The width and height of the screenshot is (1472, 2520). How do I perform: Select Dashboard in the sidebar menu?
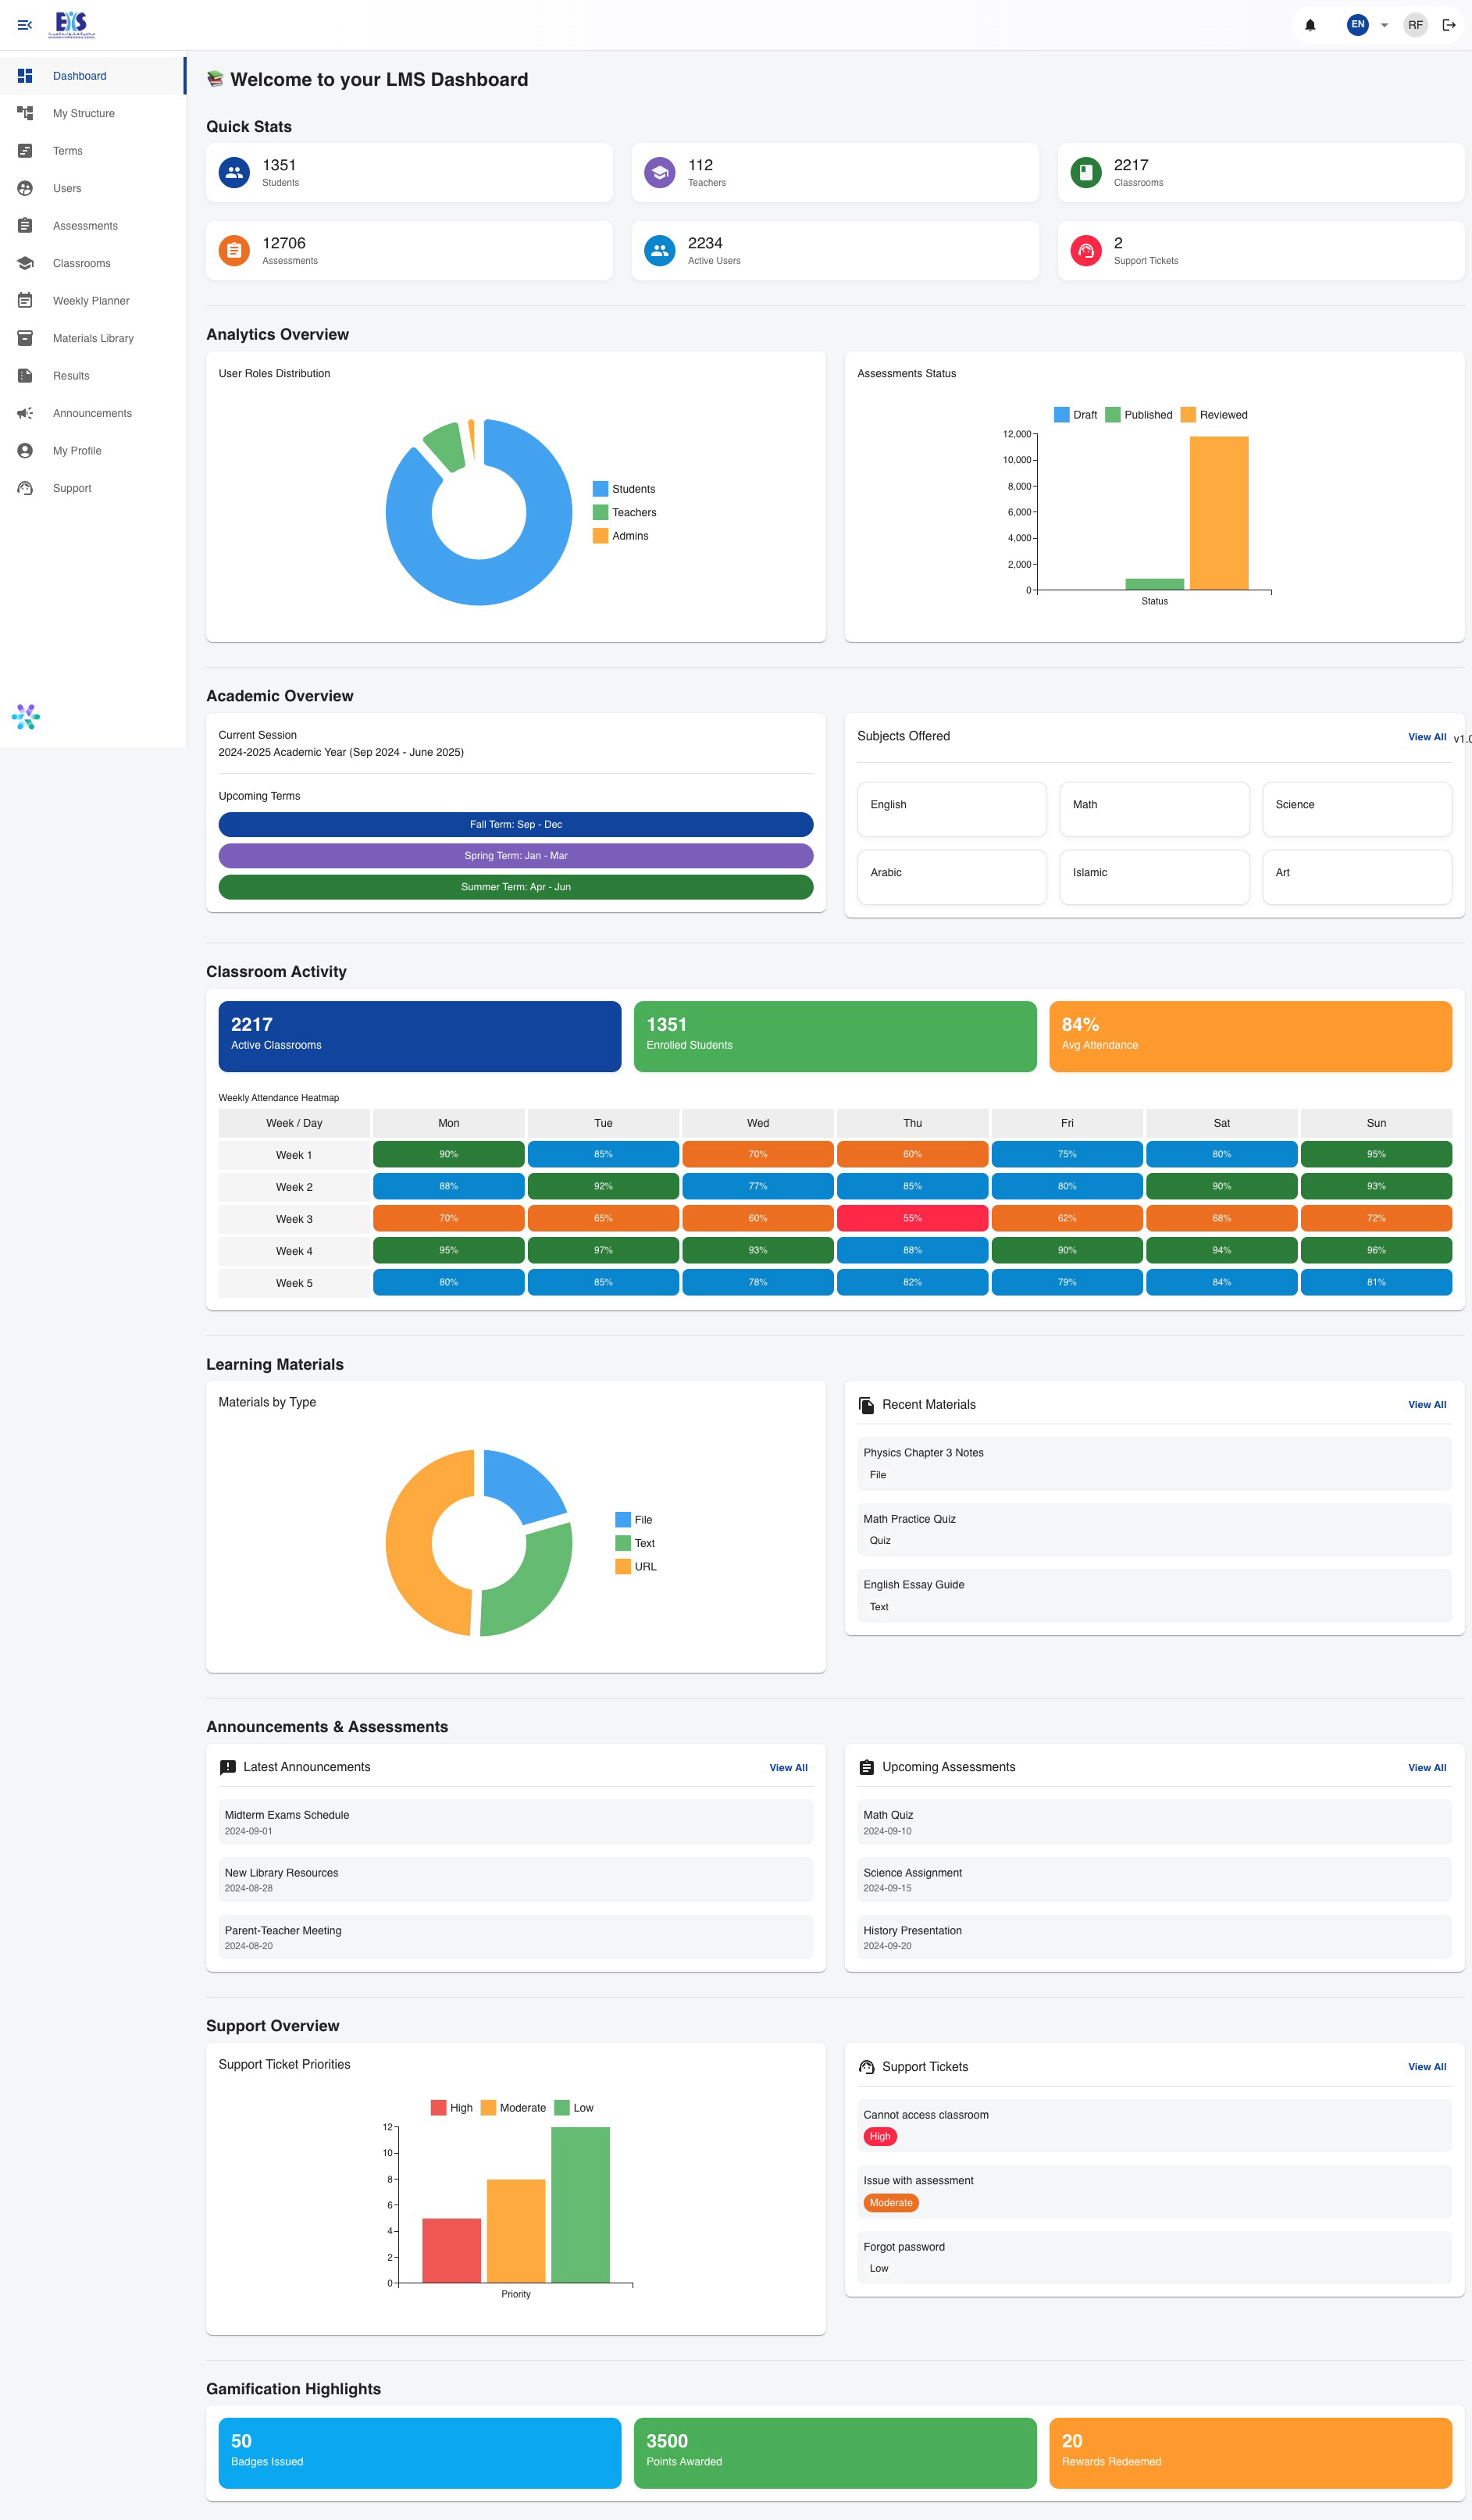click(80, 75)
